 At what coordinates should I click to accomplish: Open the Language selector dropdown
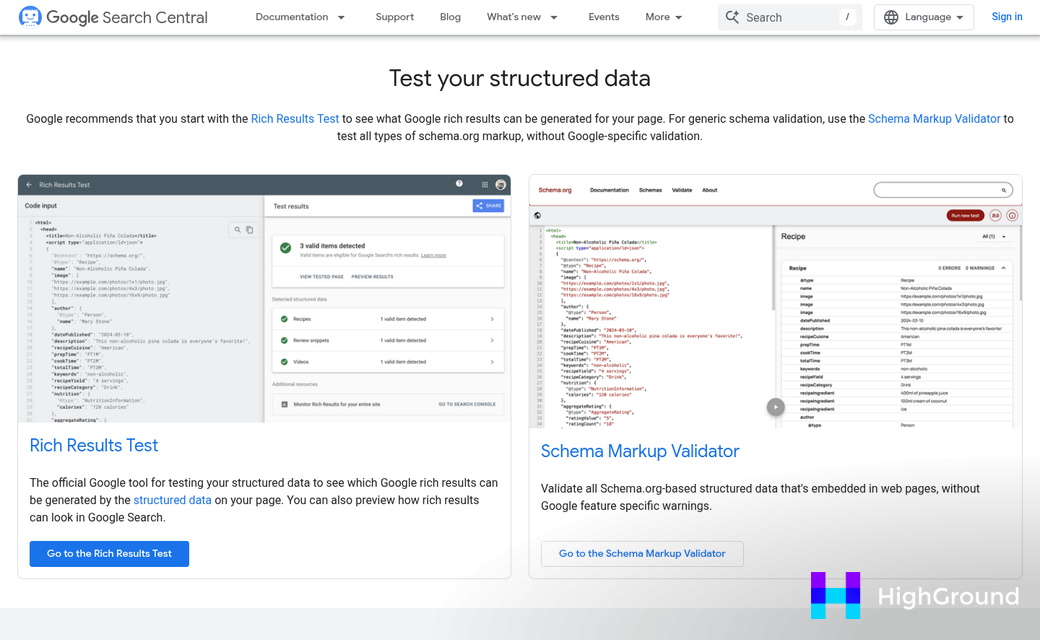[924, 17]
